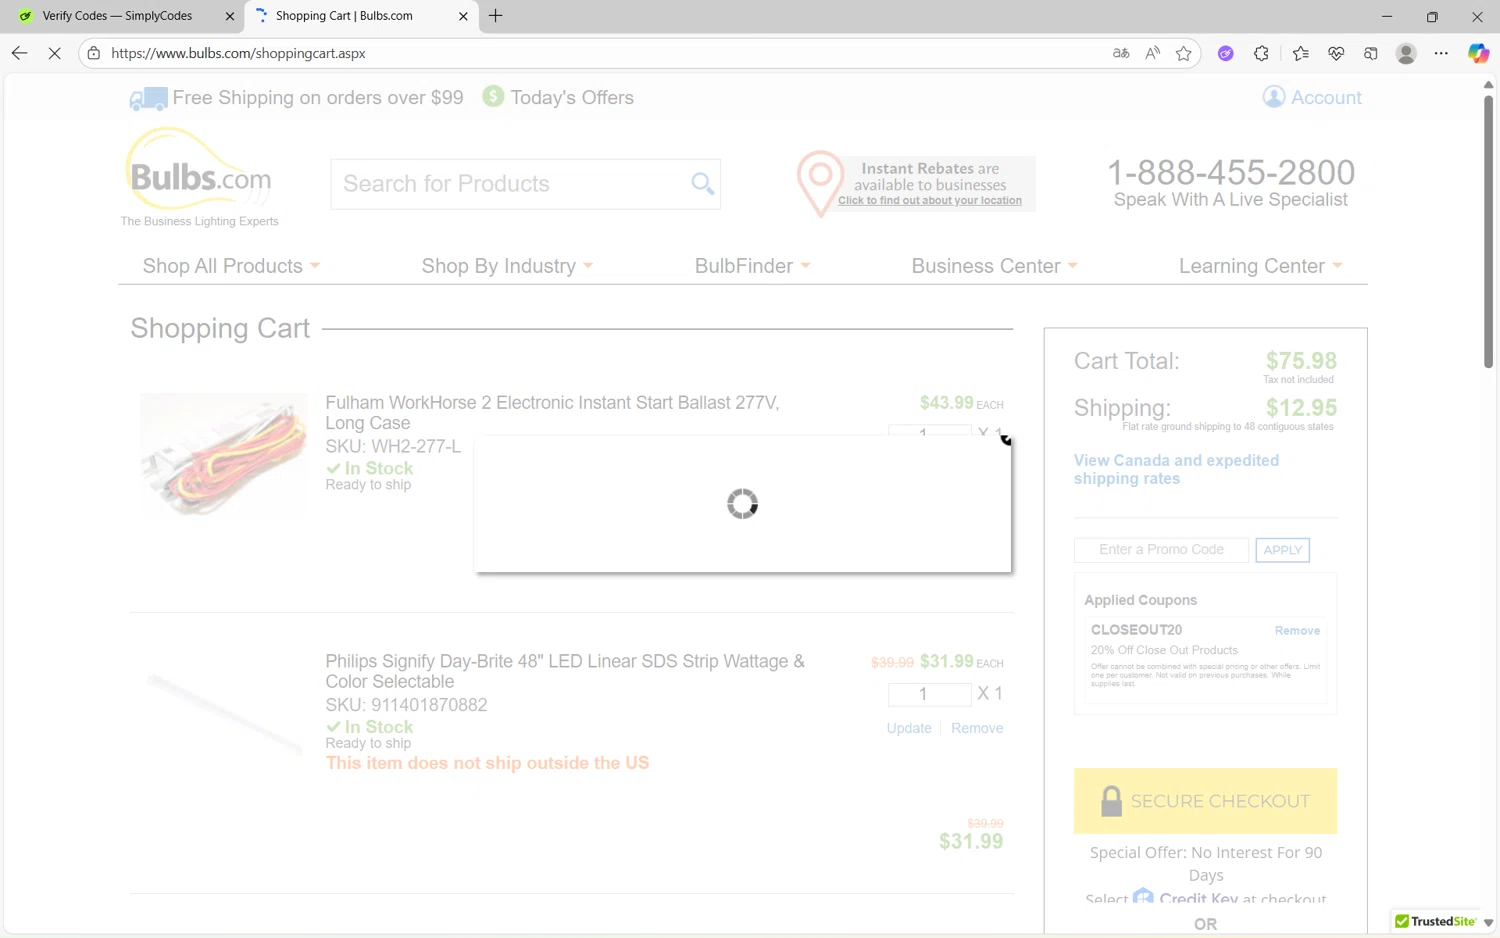1500x938 pixels.
Task: Click the Enter a Promo Code field
Action: coord(1161,550)
